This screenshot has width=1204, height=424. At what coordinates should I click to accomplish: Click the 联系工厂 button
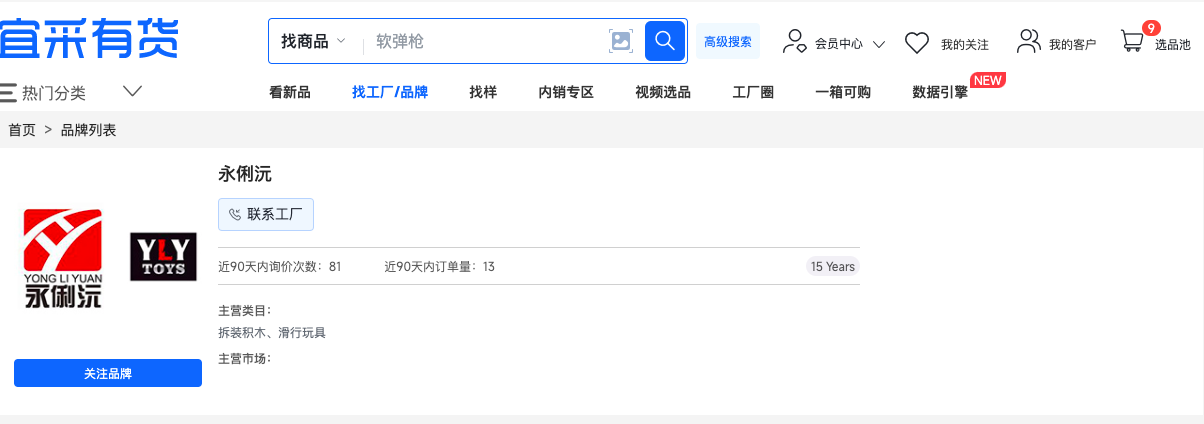click(266, 214)
